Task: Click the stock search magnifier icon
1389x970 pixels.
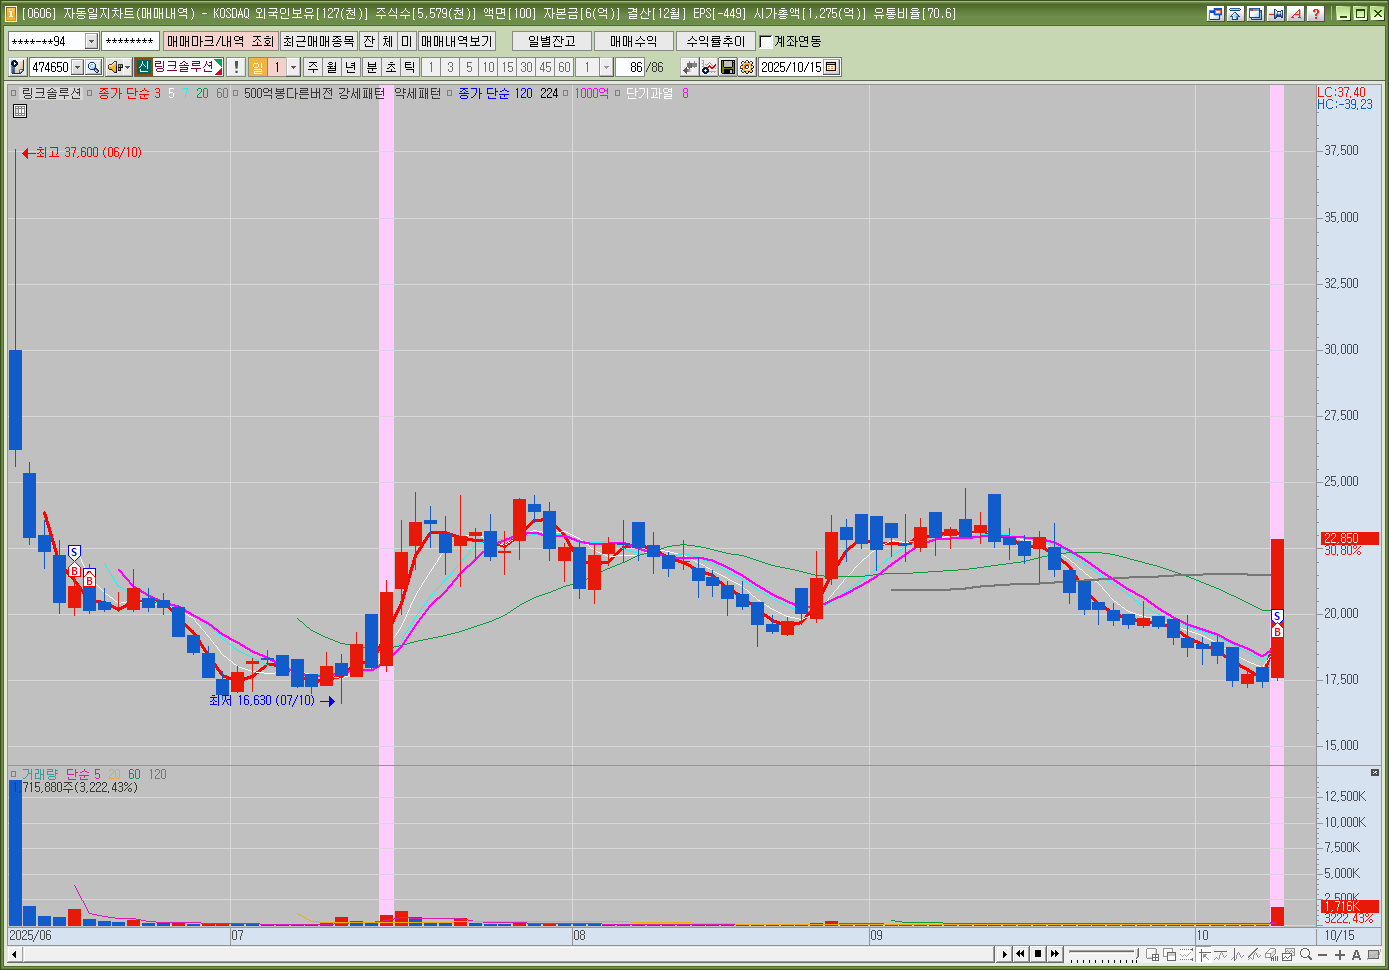Action: [93, 67]
